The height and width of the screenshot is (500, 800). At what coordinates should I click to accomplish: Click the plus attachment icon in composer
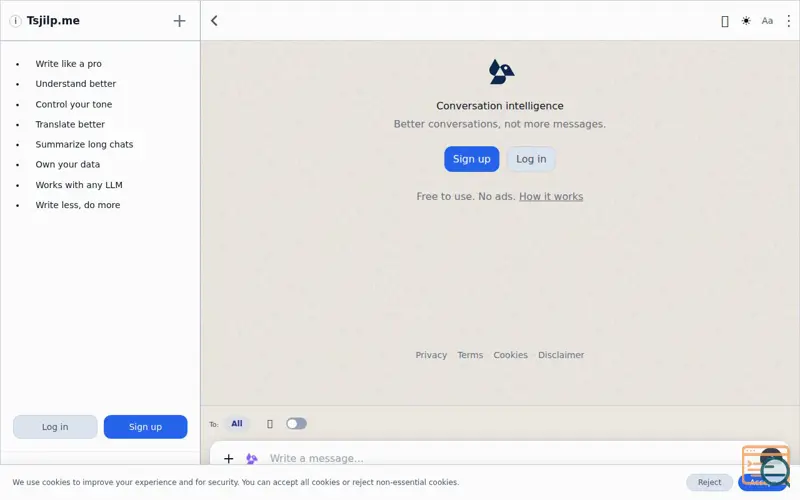click(229, 459)
